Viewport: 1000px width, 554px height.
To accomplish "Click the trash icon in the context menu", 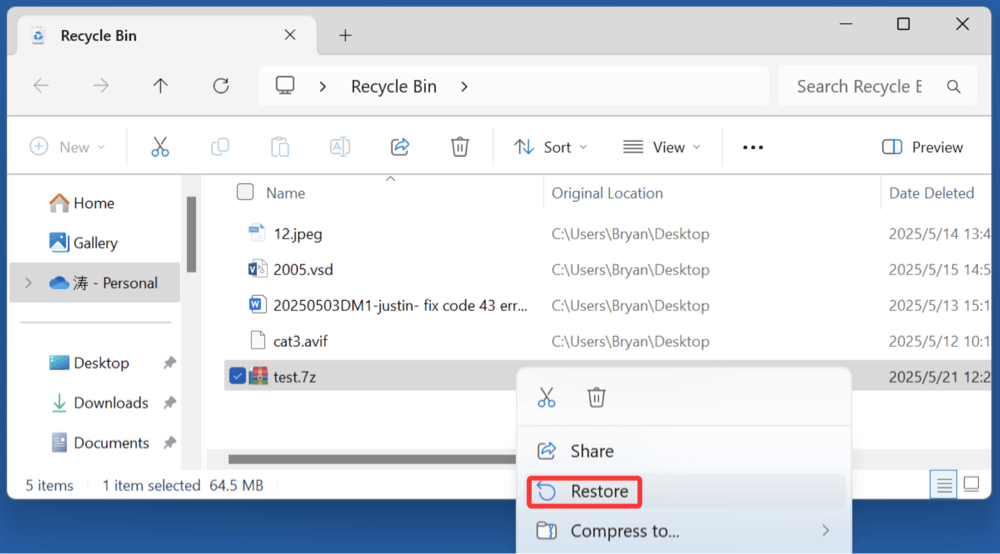I will [x=596, y=397].
